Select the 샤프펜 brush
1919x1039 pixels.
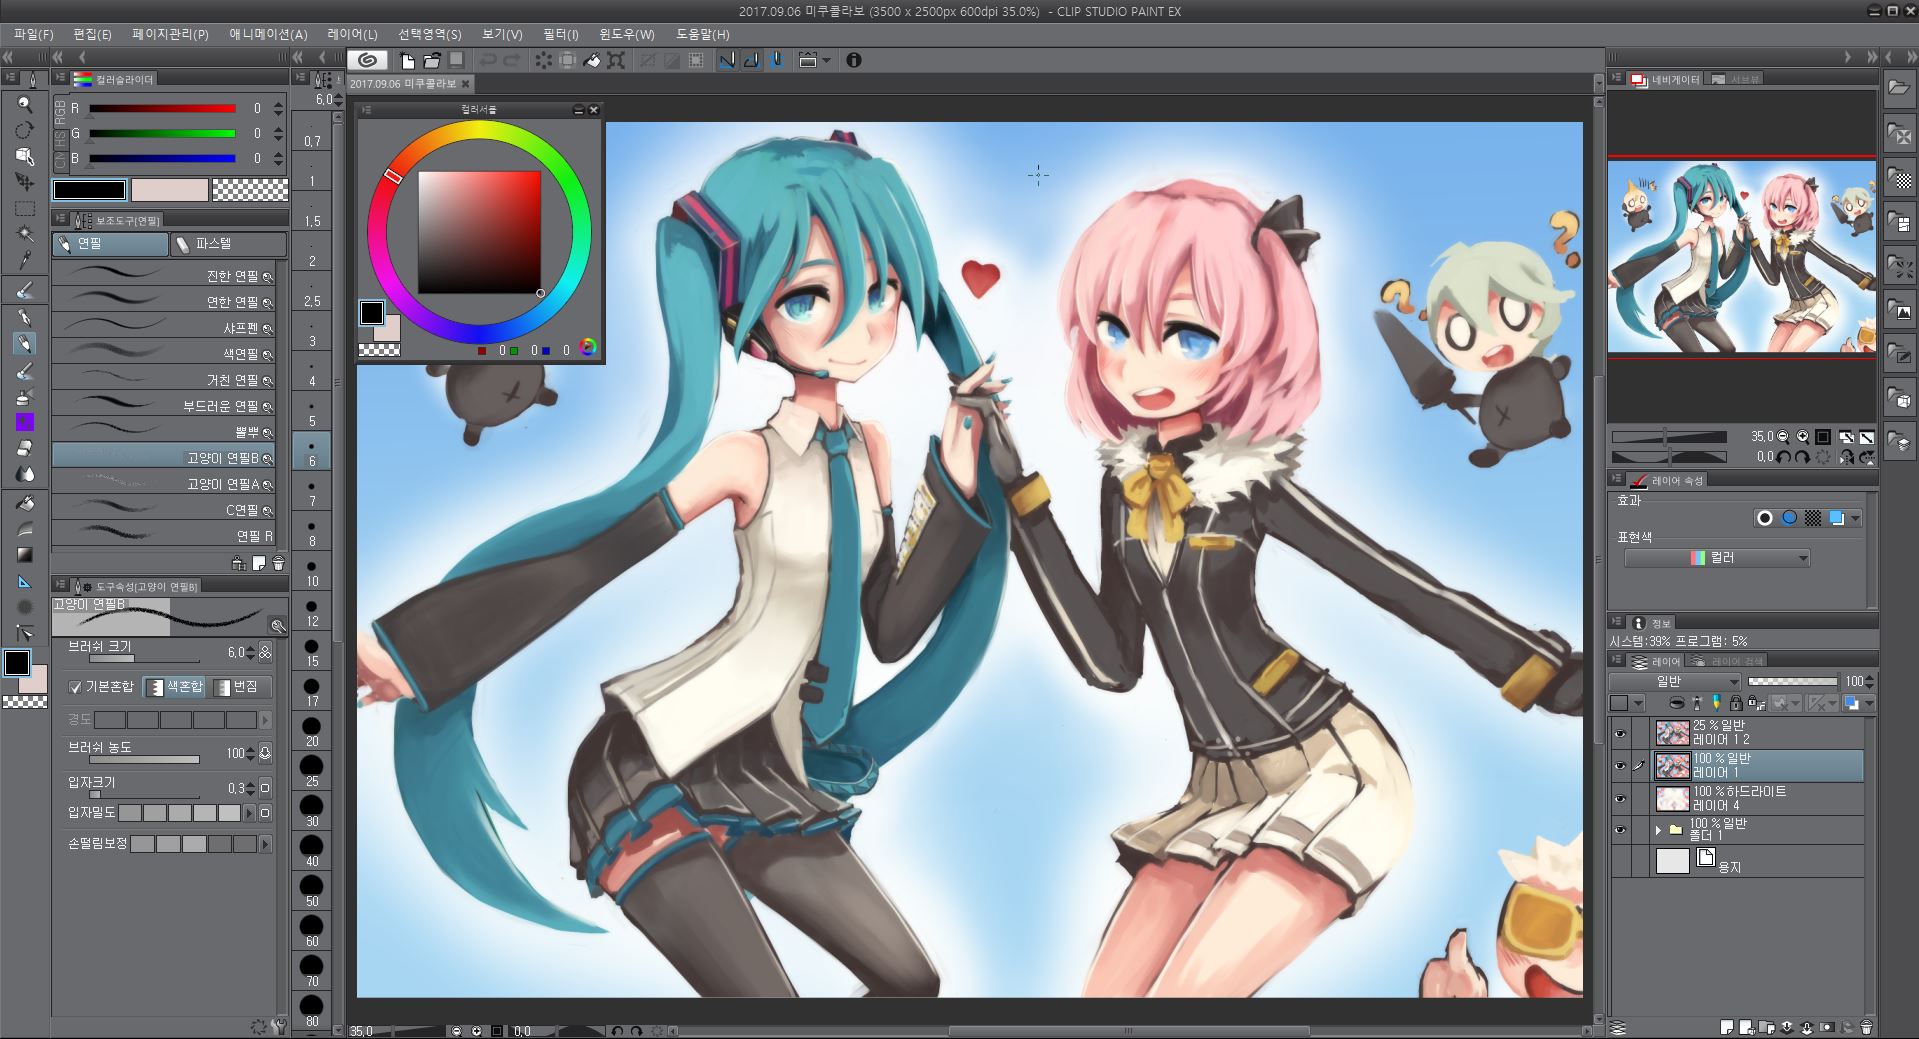click(x=164, y=327)
